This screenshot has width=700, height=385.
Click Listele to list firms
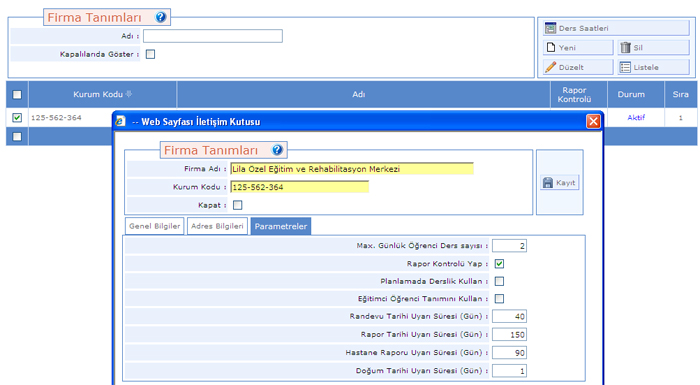654,67
